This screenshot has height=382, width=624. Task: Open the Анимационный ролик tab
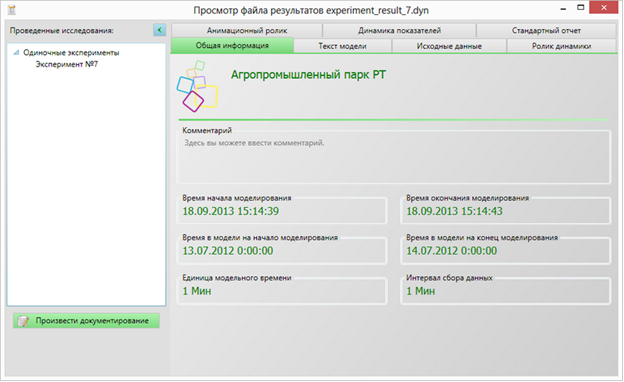coord(247,30)
